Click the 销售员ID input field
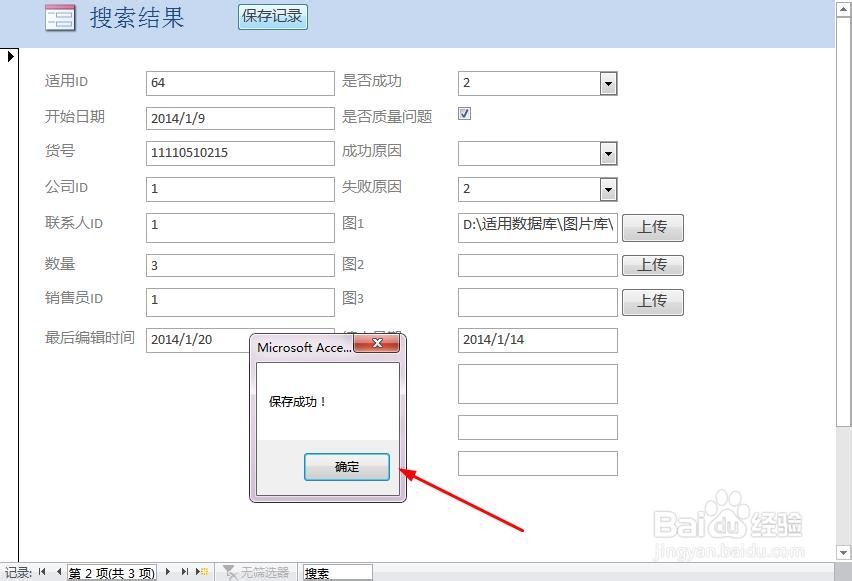The height and width of the screenshot is (581, 852). [x=240, y=302]
